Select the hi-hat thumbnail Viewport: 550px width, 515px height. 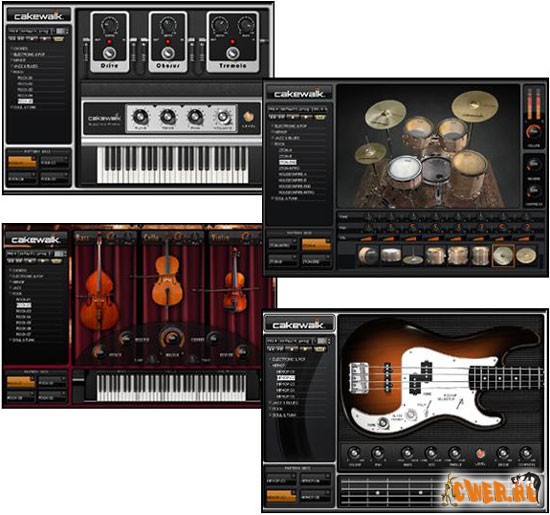[x=413, y=256]
